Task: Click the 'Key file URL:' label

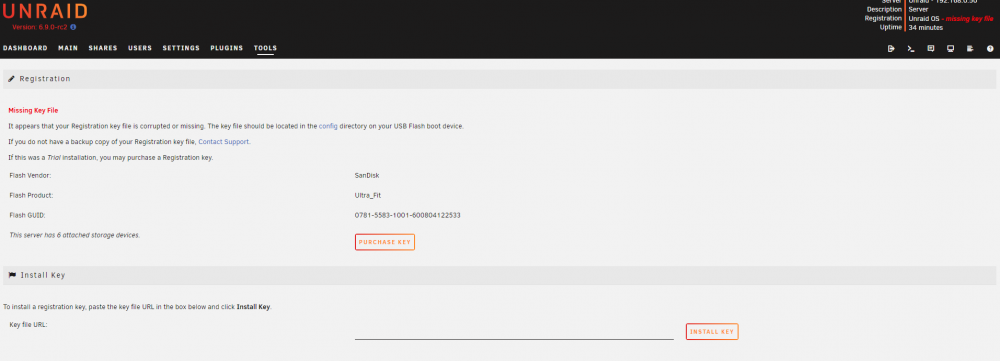Action: point(29,325)
